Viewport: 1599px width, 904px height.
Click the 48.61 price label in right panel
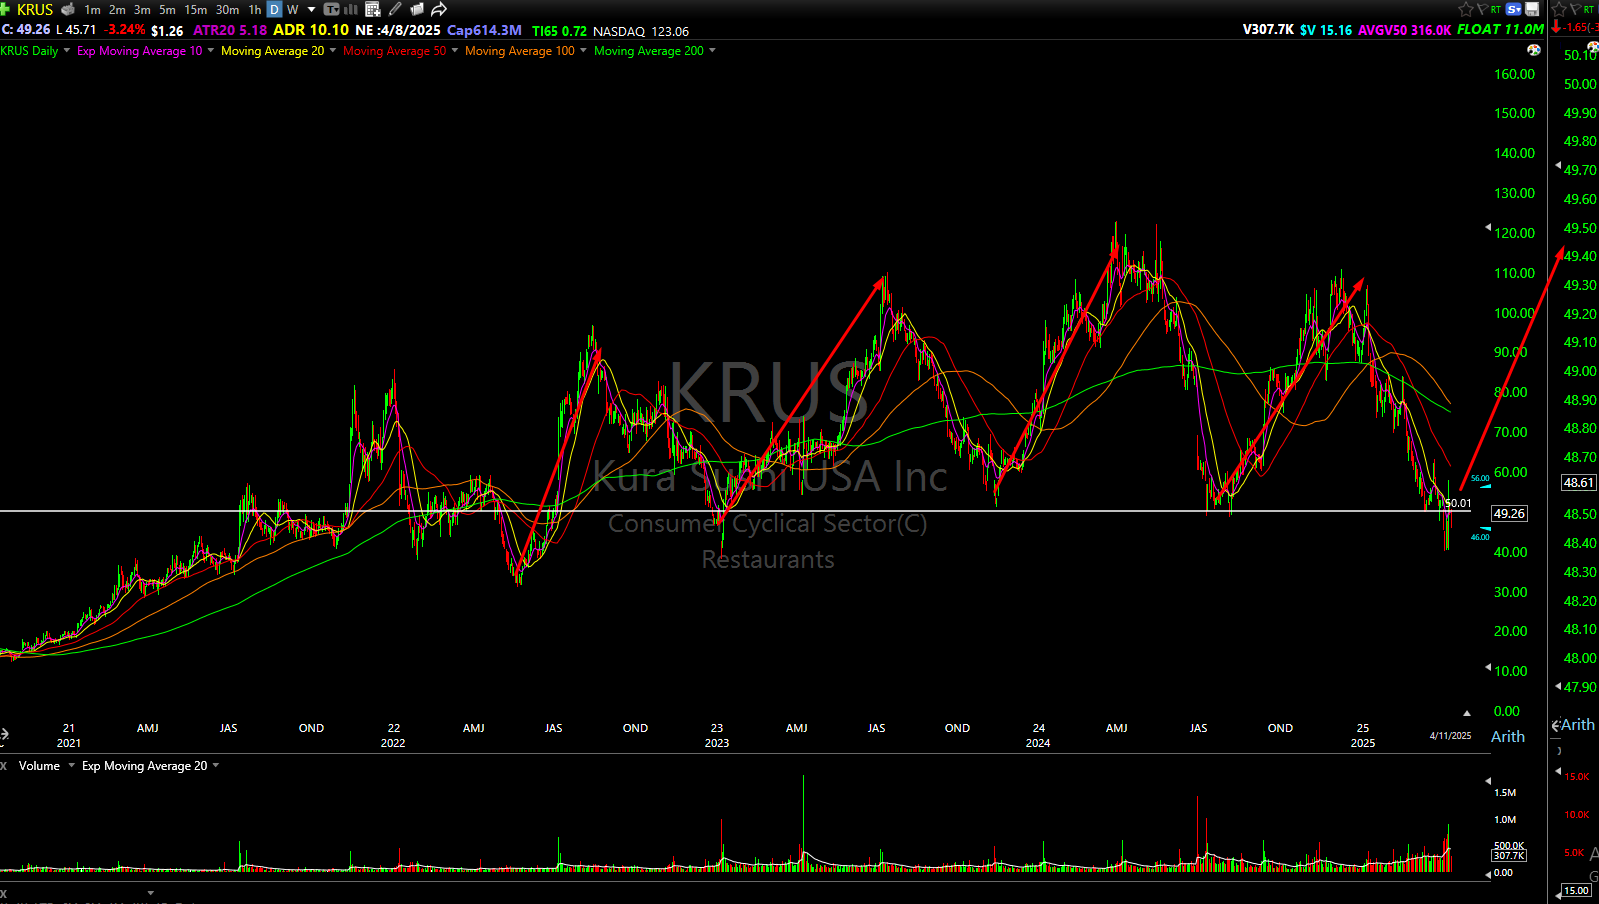point(1579,483)
